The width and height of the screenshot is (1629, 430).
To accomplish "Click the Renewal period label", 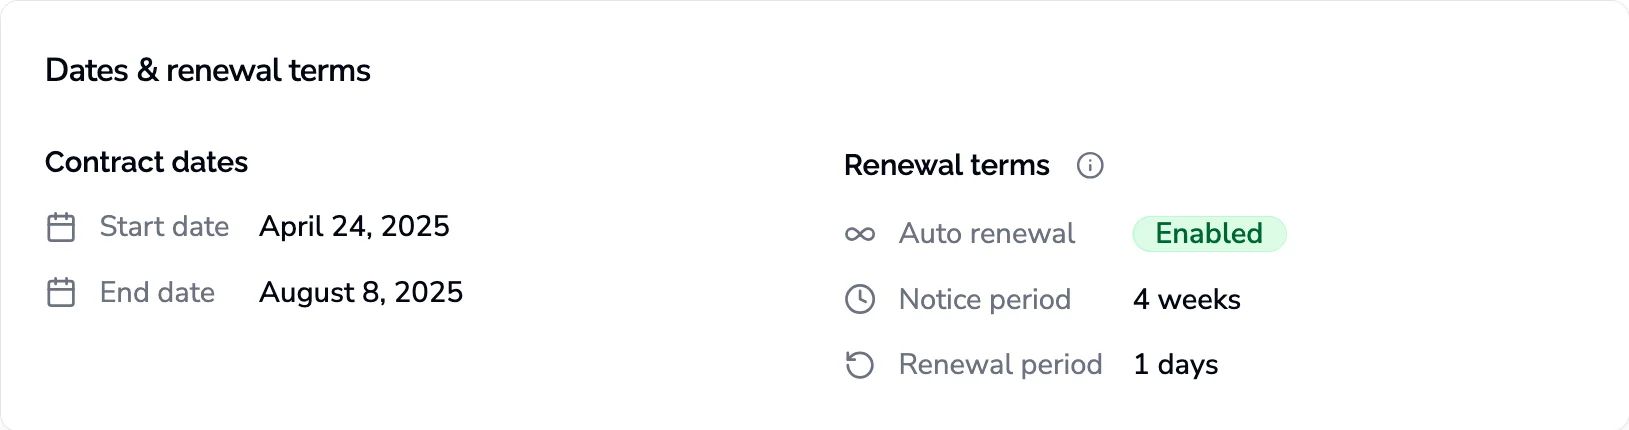I will point(1000,365).
